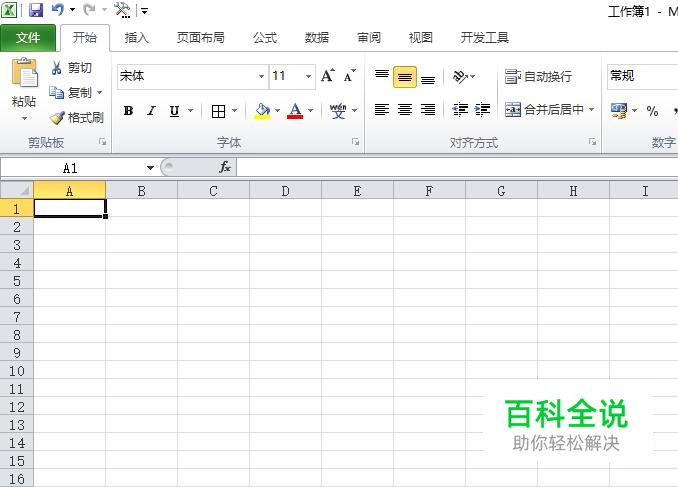Switch to the 数据 tab

[x=317, y=38]
